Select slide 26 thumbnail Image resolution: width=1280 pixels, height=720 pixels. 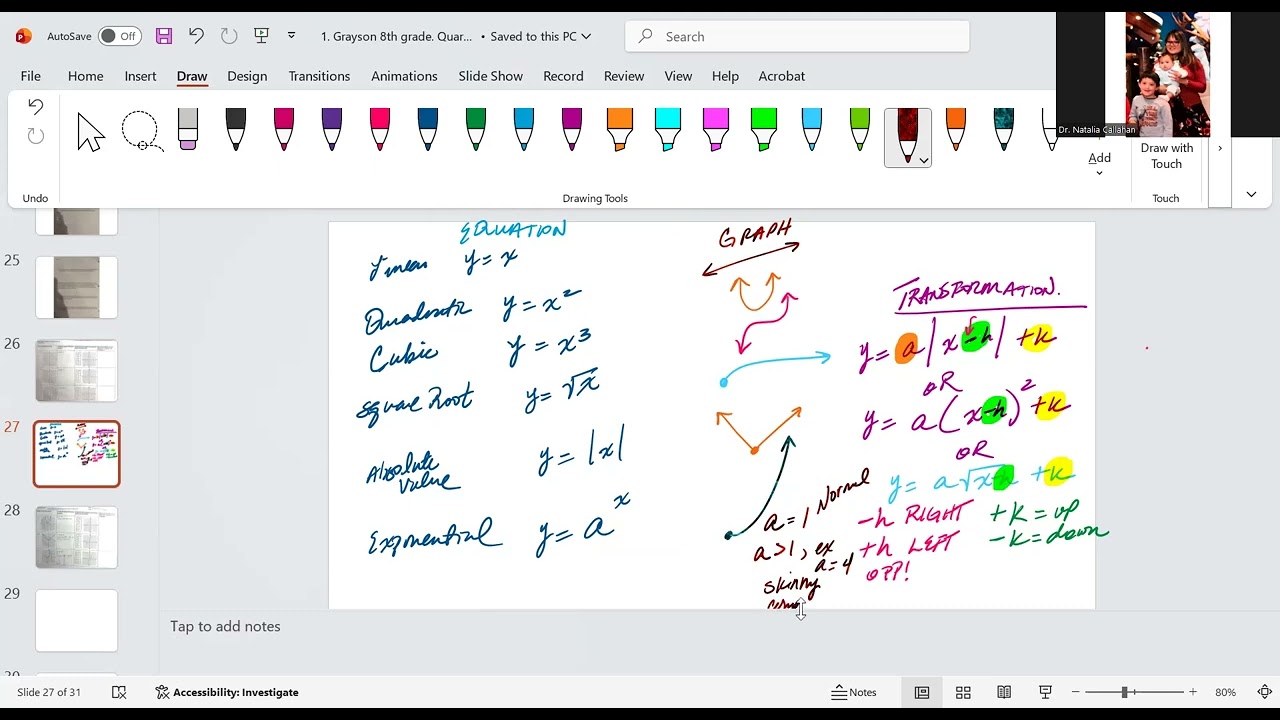pos(77,370)
